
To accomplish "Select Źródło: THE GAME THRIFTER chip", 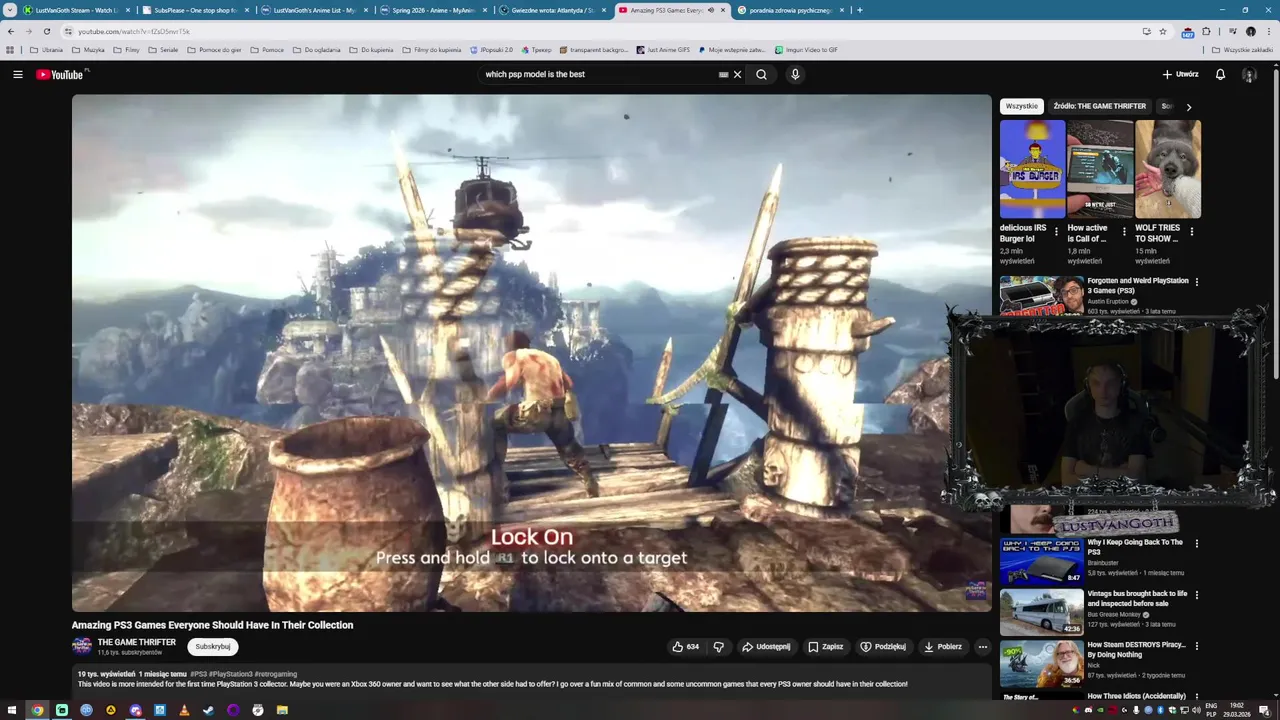I will point(1100,106).
